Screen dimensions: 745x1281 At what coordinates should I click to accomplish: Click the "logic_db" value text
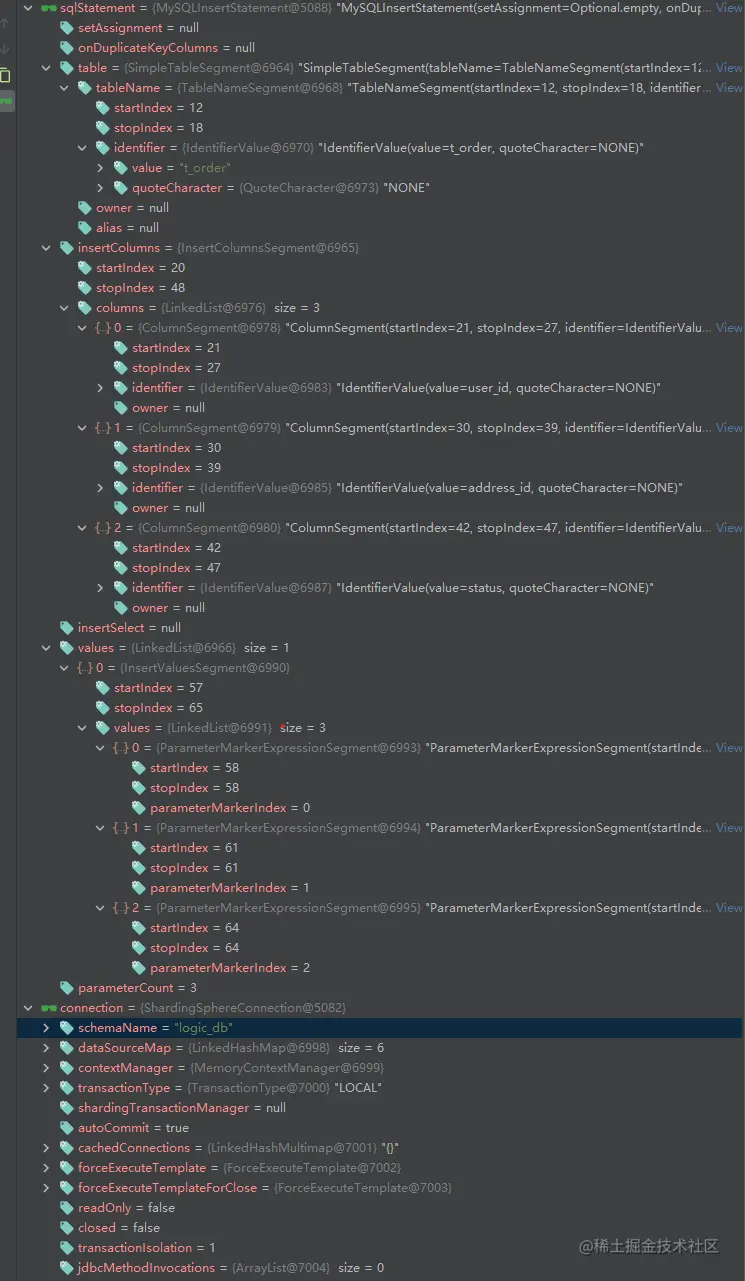pyautogui.click(x=204, y=1028)
